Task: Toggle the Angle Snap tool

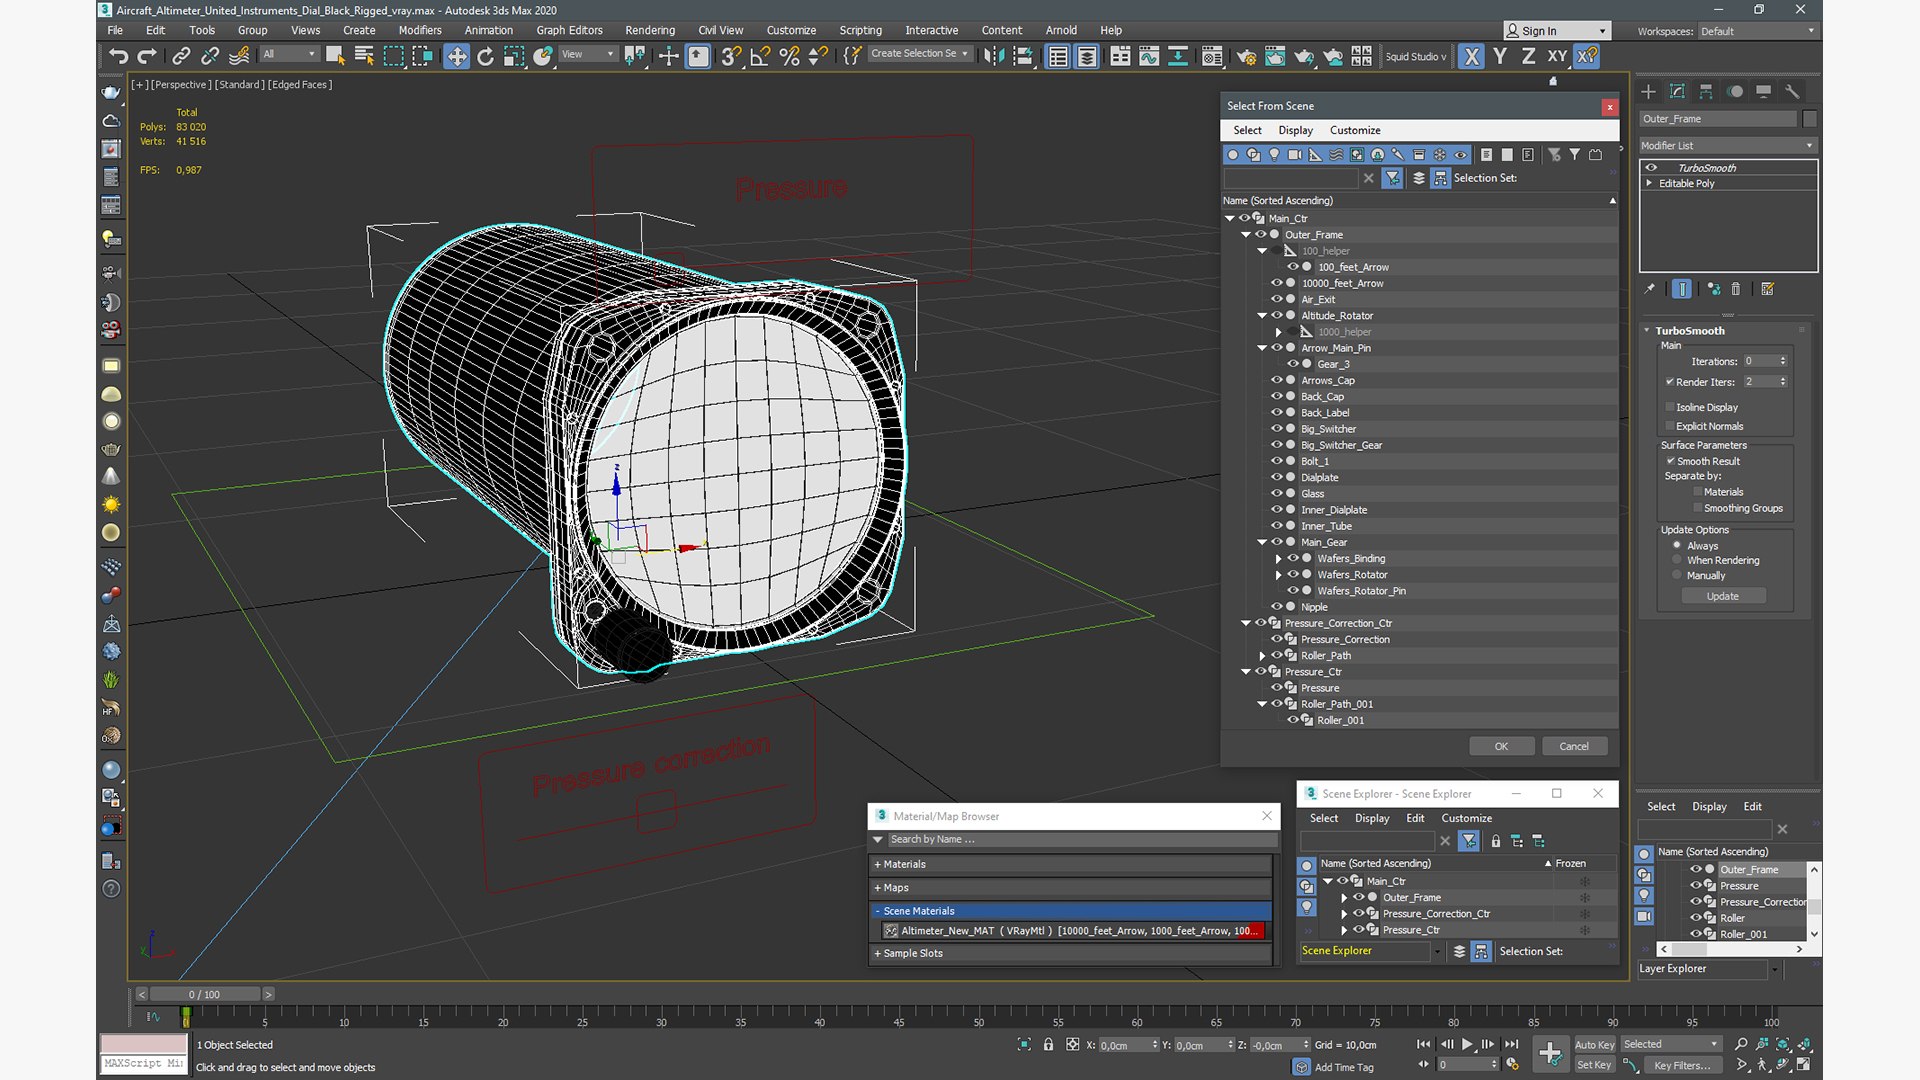Action: pyautogui.click(x=760, y=56)
